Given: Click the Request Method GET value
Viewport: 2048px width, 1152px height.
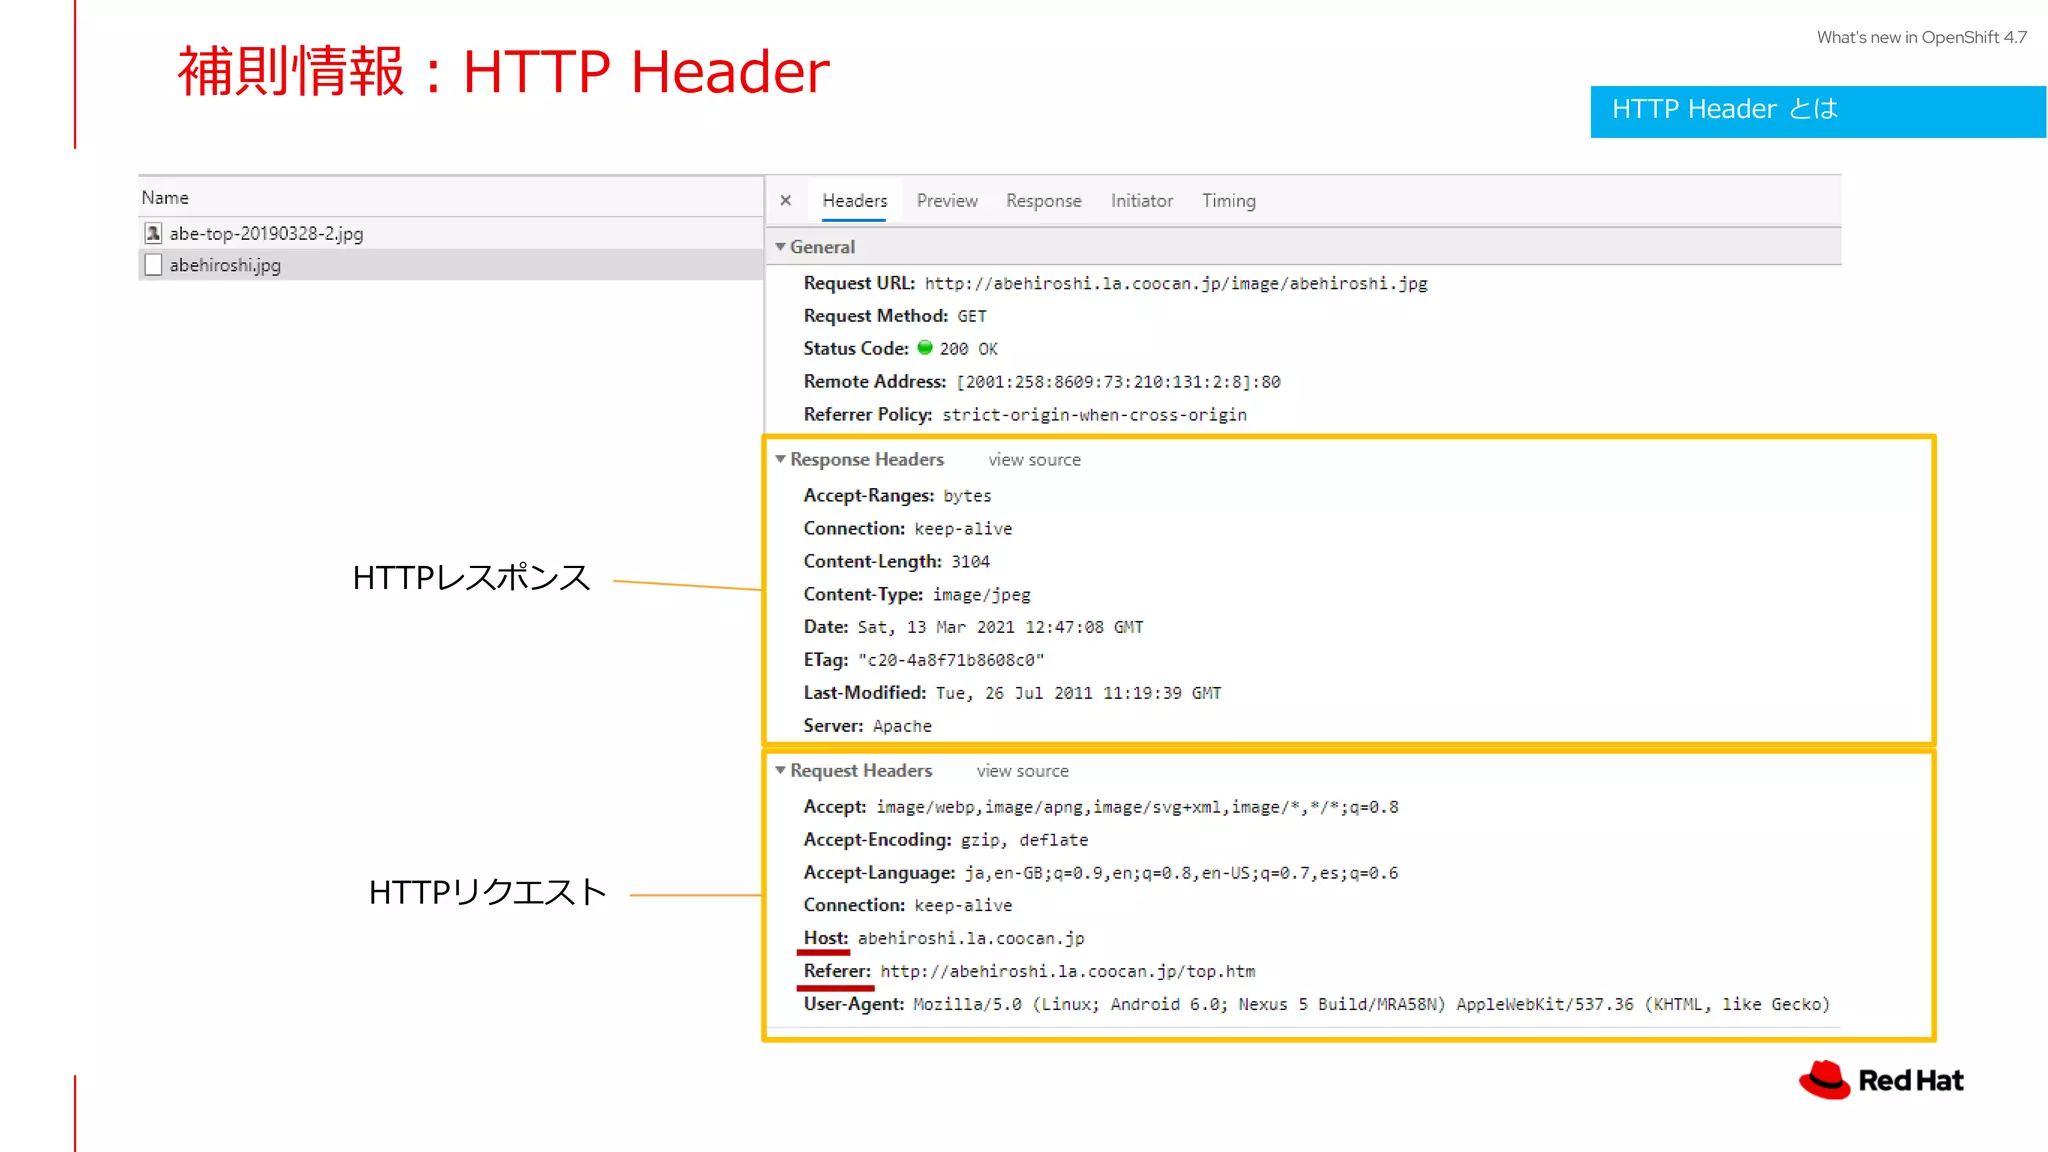Looking at the screenshot, I should coord(971,316).
